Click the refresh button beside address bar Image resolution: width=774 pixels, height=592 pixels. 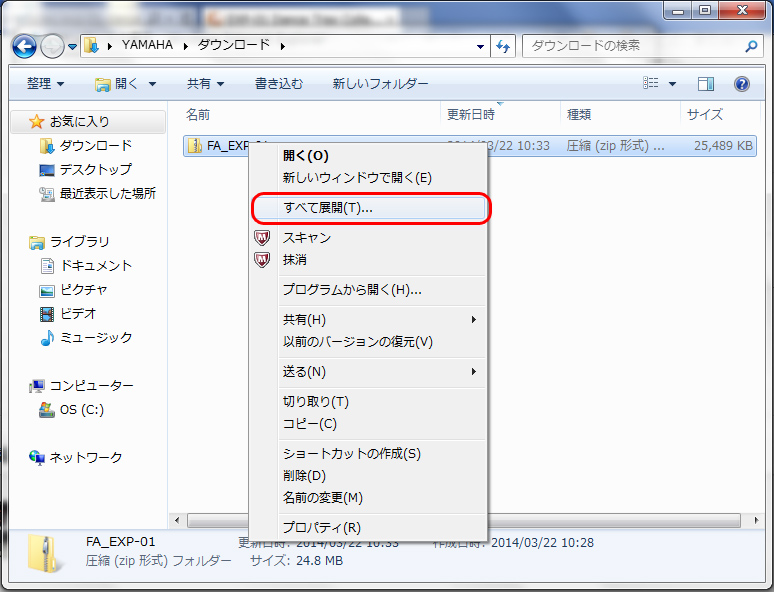[503, 46]
